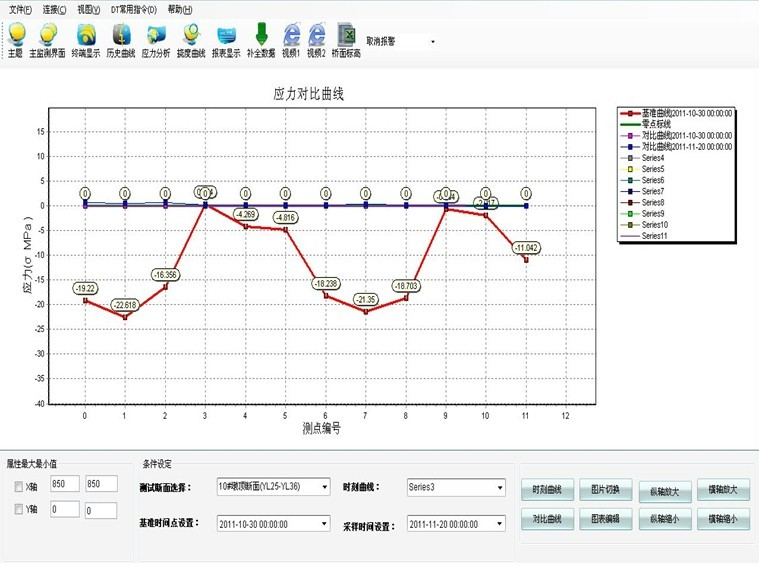Open the DT常用指令(D) menu
This screenshot has width=759, height=566.
[x=133, y=9]
